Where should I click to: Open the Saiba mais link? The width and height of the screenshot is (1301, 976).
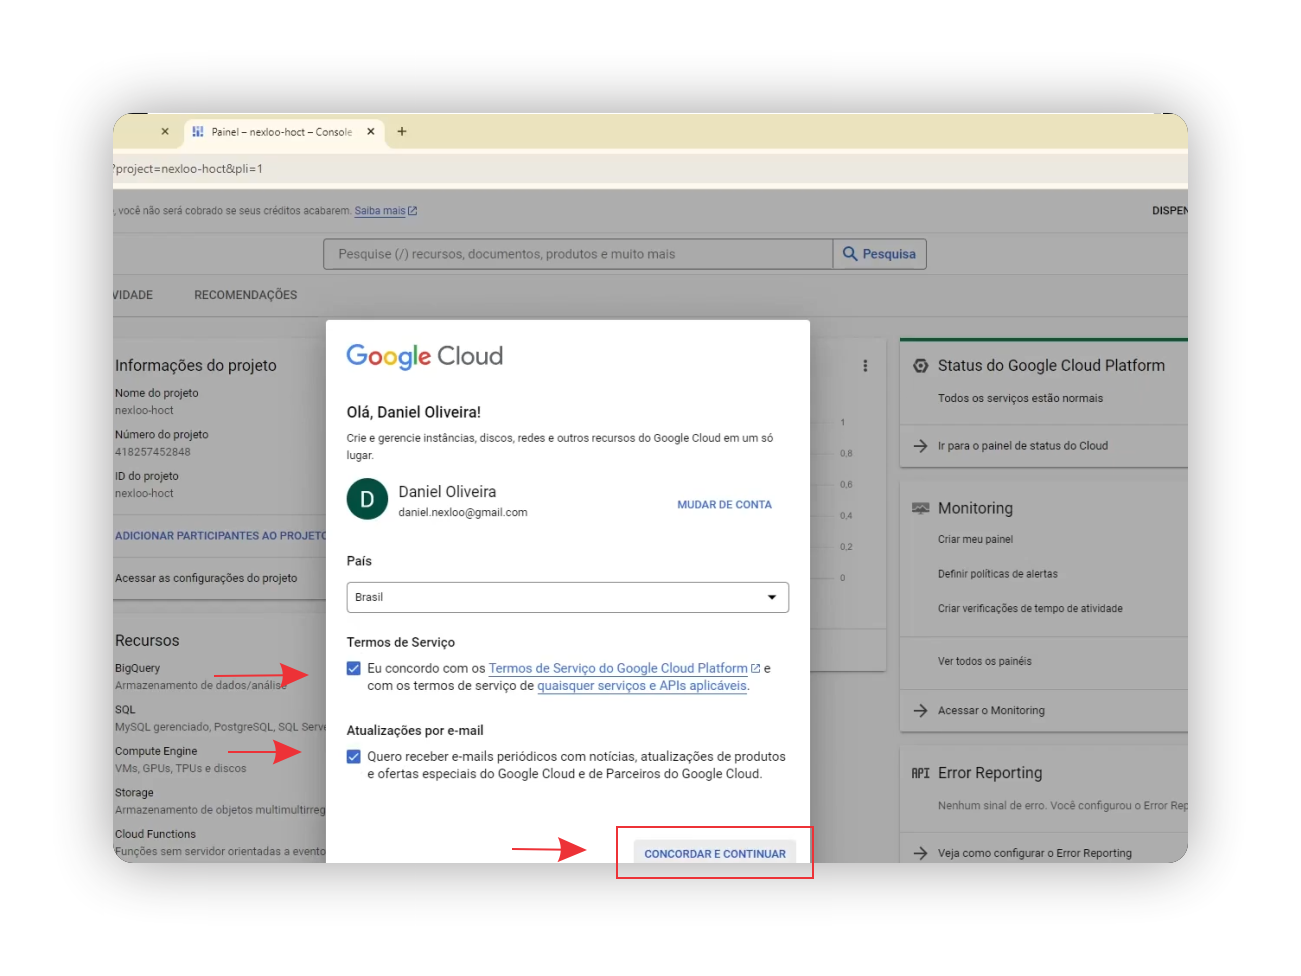click(x=380, y=211)
